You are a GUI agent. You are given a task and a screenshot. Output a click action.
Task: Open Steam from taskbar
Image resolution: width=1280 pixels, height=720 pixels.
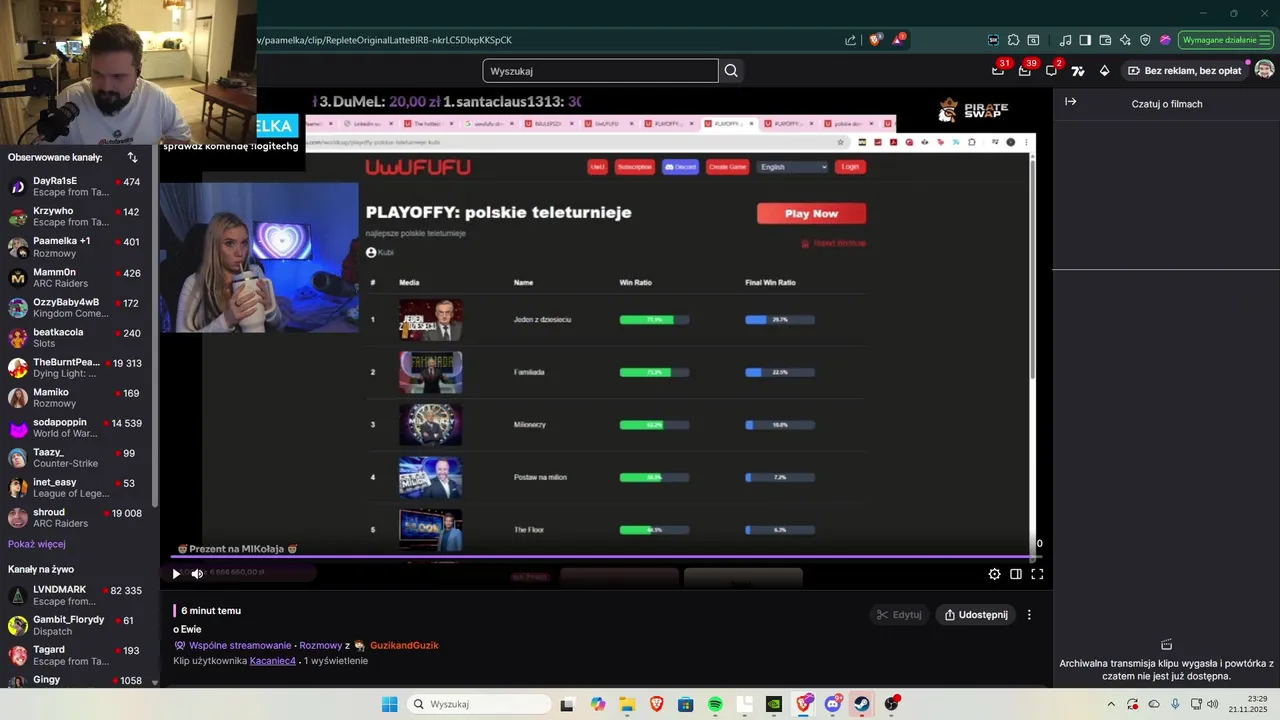861,704
